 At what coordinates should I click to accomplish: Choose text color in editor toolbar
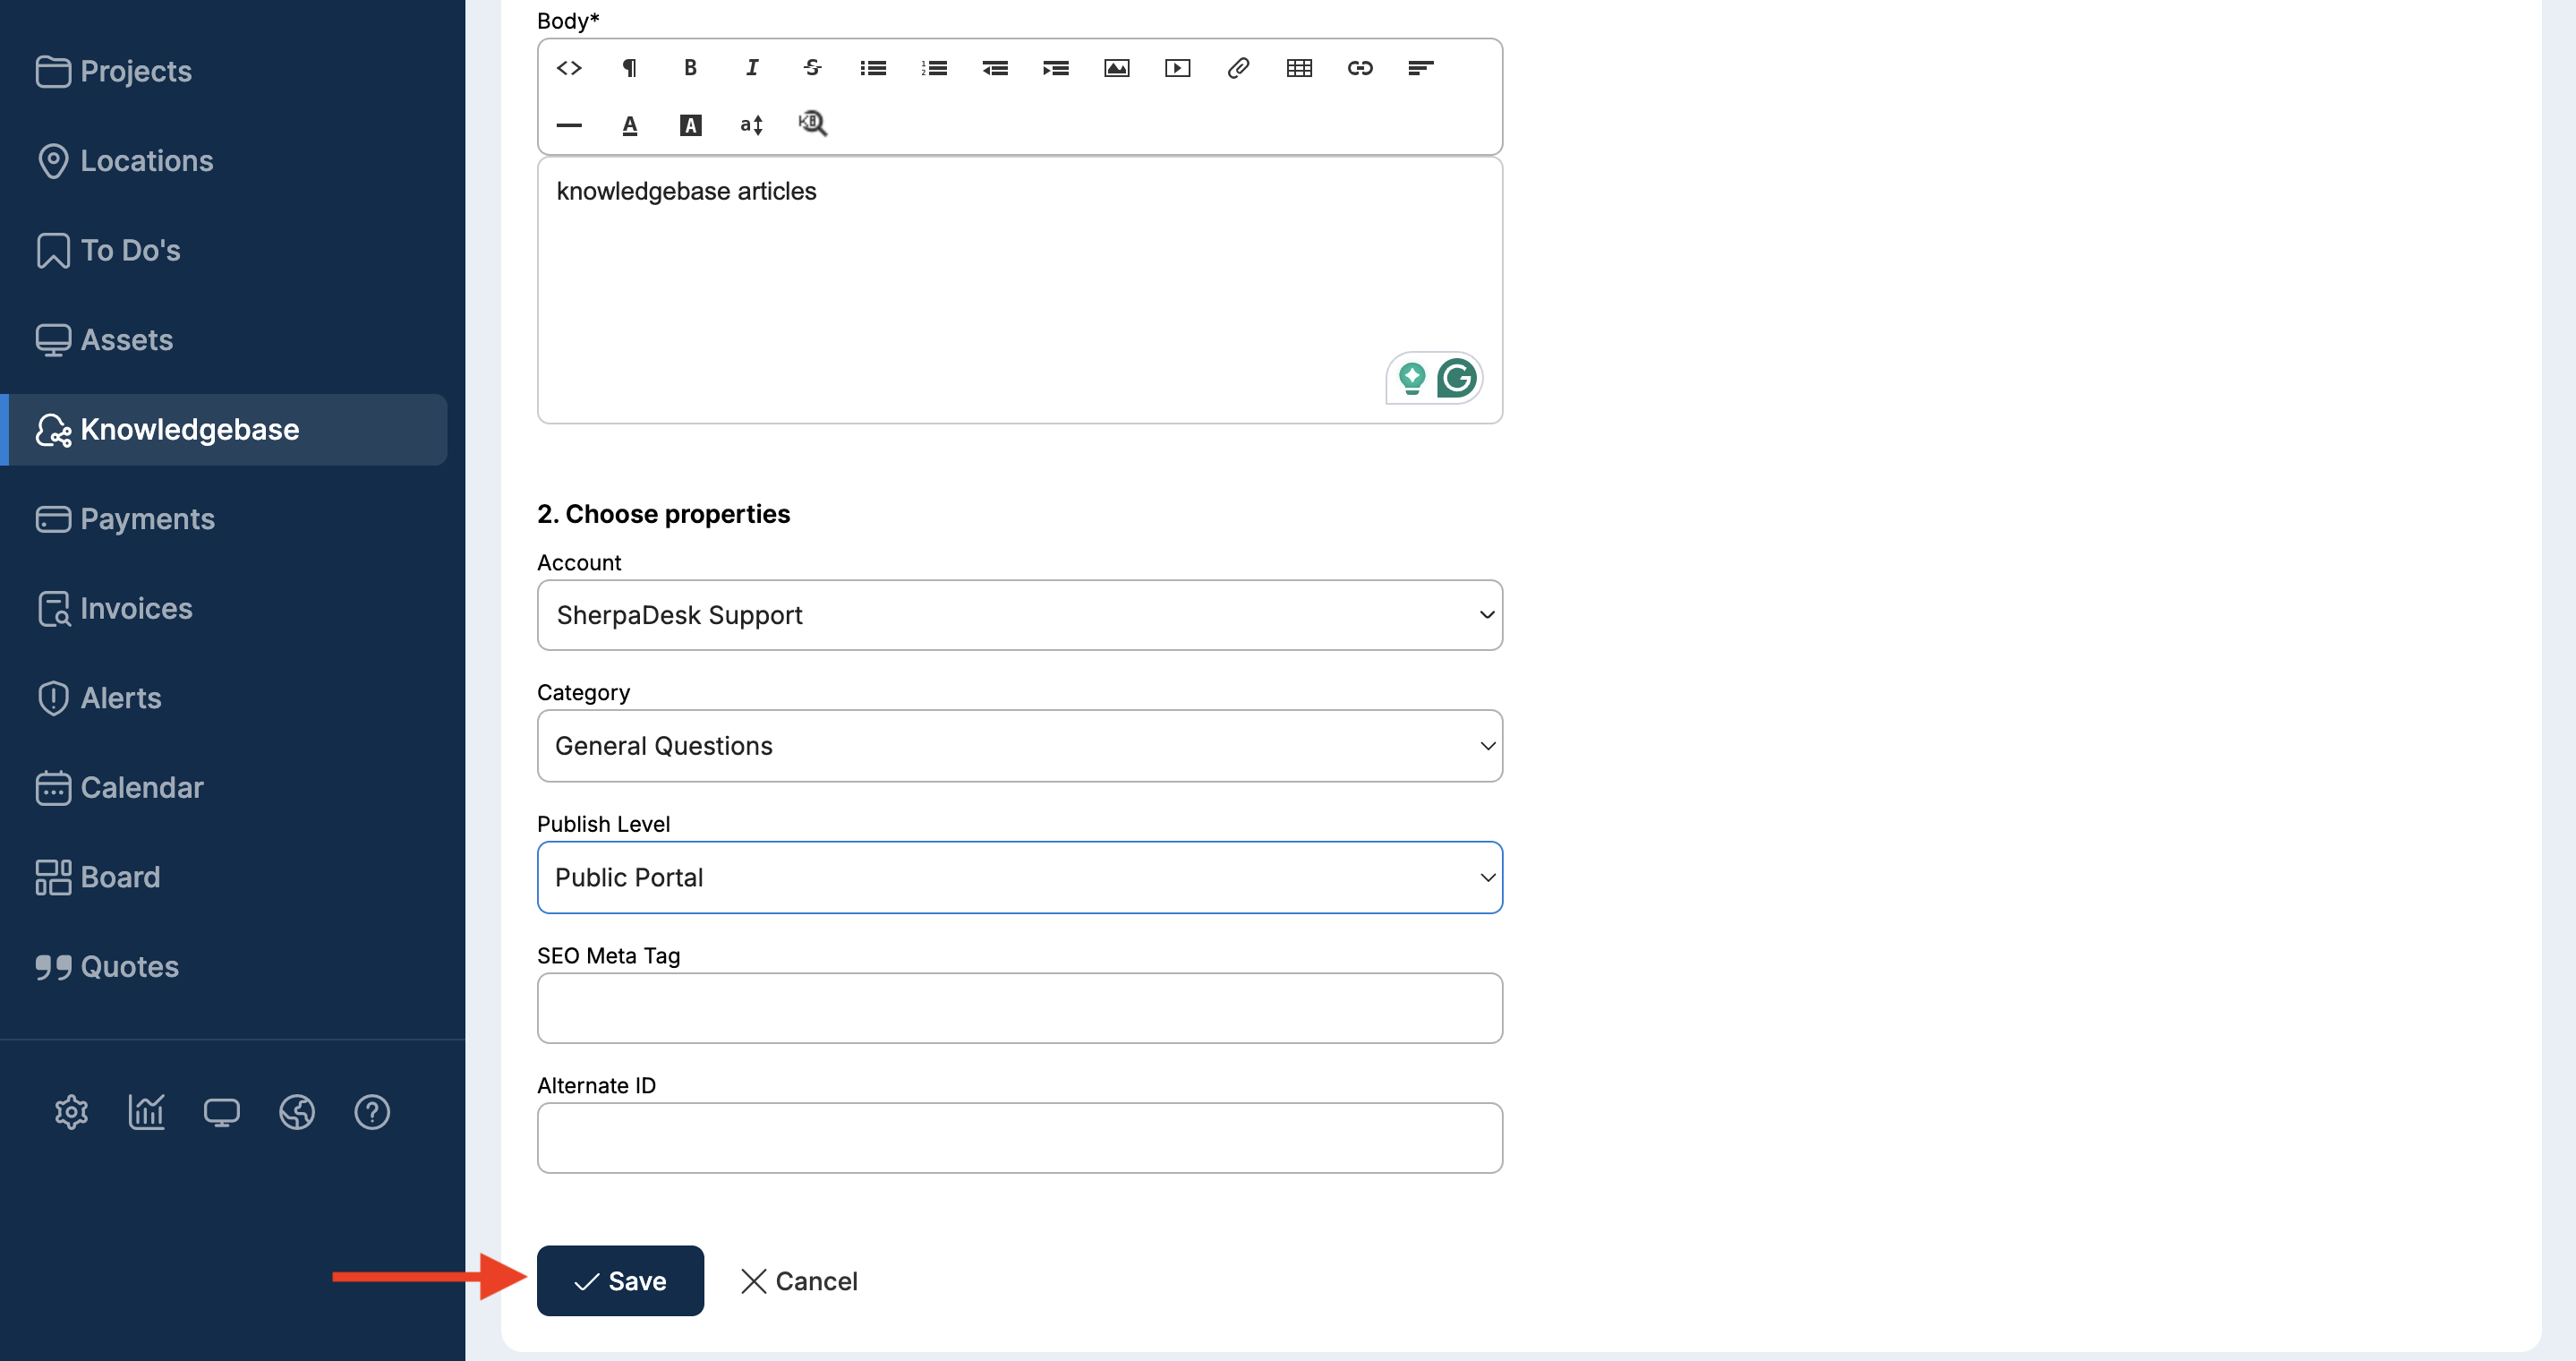[x=629, y=125]
